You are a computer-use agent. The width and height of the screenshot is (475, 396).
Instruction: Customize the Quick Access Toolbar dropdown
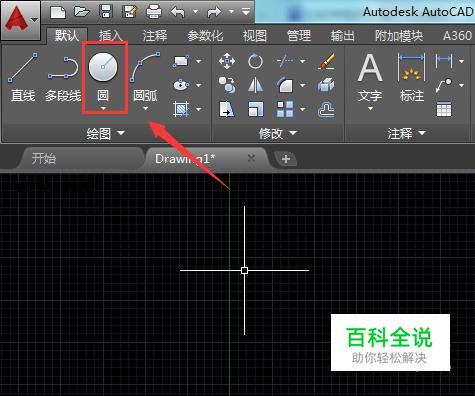coord(246,12)
